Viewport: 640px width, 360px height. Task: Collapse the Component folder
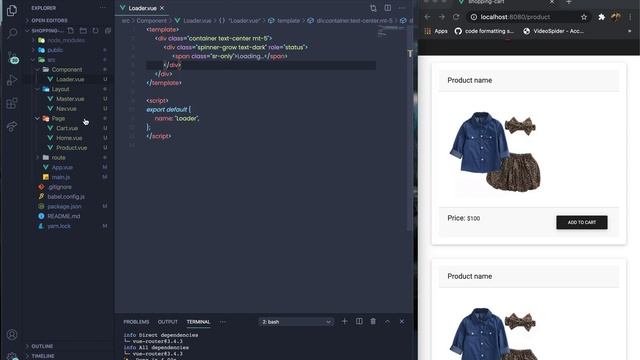(67, 70)
